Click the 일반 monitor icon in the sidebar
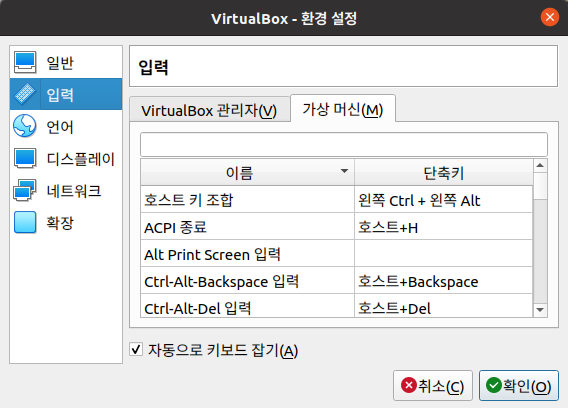The image size is (568, 408). [x=25, y=62]
